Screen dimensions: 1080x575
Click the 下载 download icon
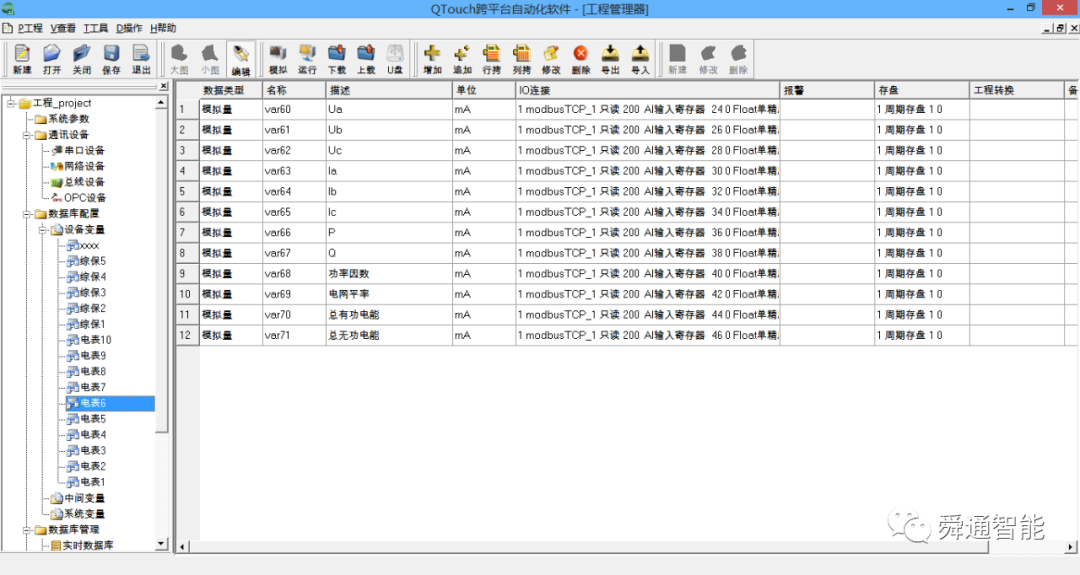tap(337, 59)
